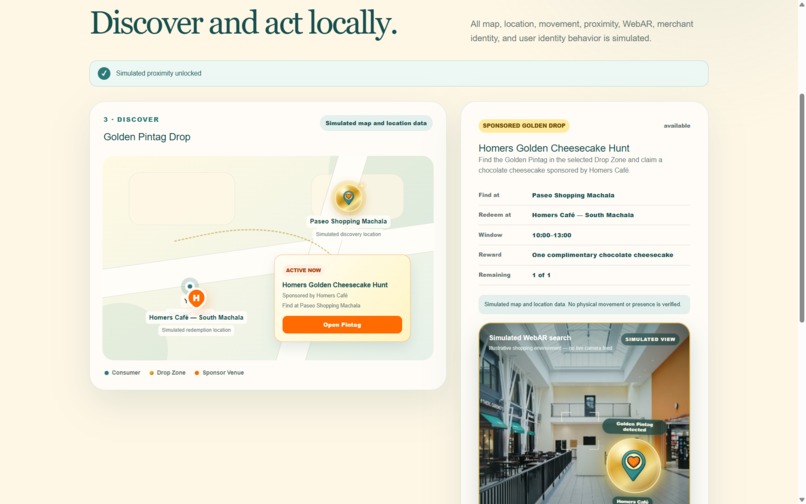
Task: Click the SIMULATED VIEW badge
Action: (650, 339)
